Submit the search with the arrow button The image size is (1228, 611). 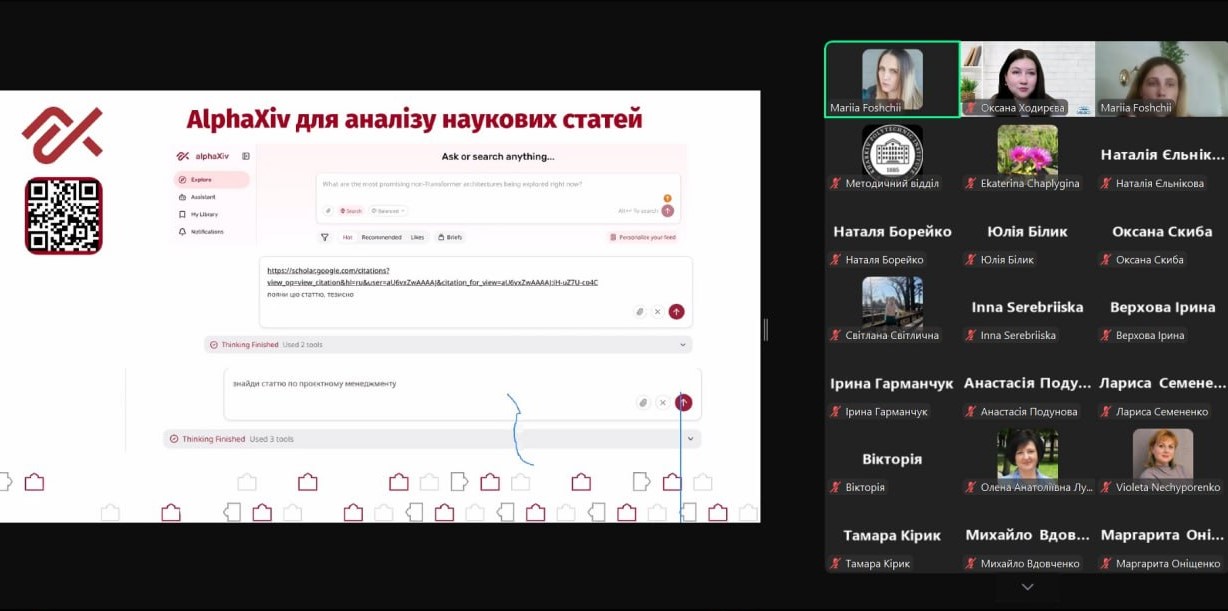tap(667, 211)
